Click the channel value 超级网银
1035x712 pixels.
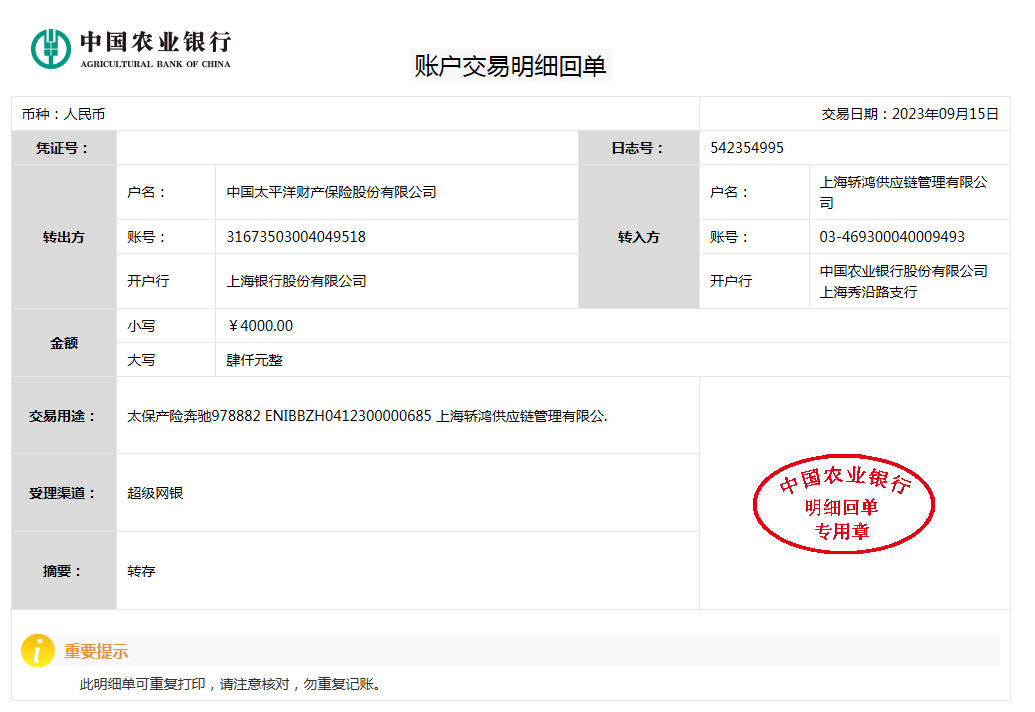155,493
